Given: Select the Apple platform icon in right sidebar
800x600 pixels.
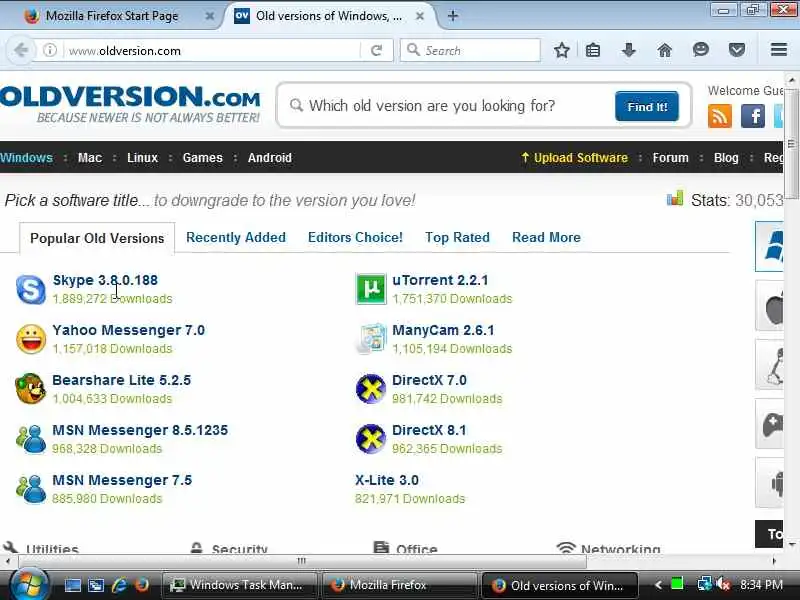Looking at the screenshot, I should [x=769, y=305].
